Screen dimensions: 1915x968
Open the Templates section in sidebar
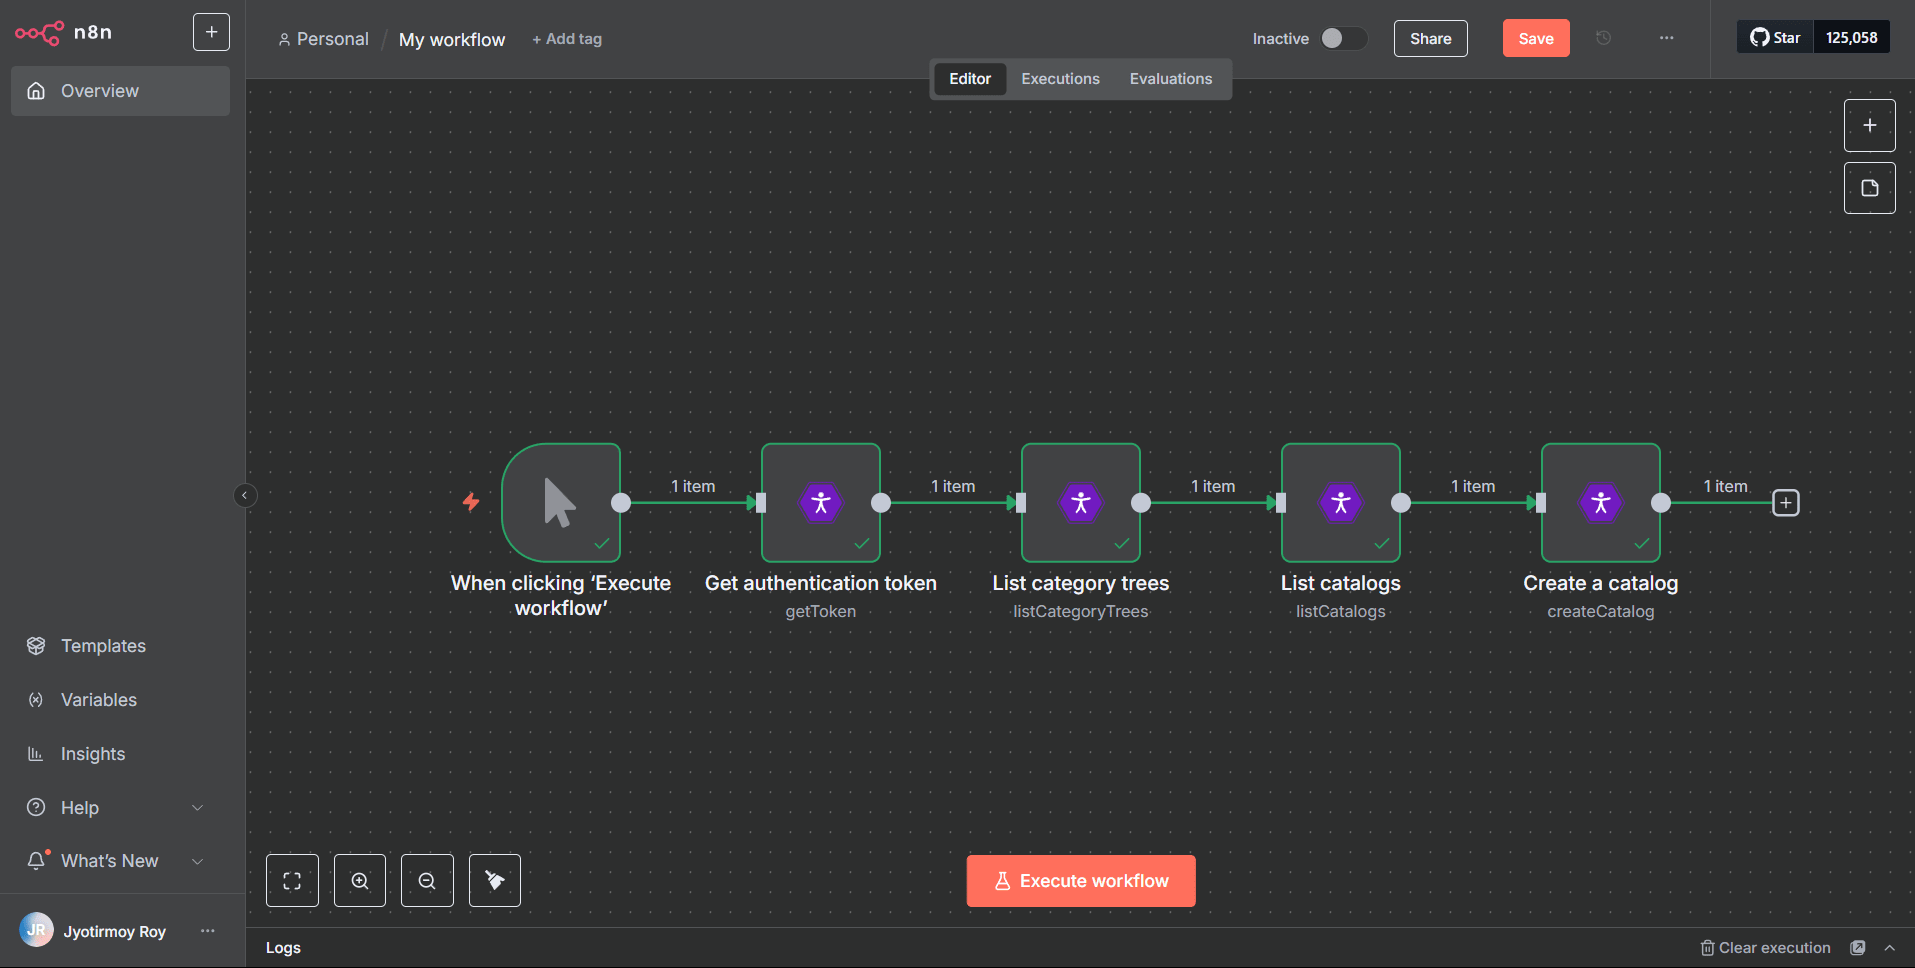pos(102,645)
